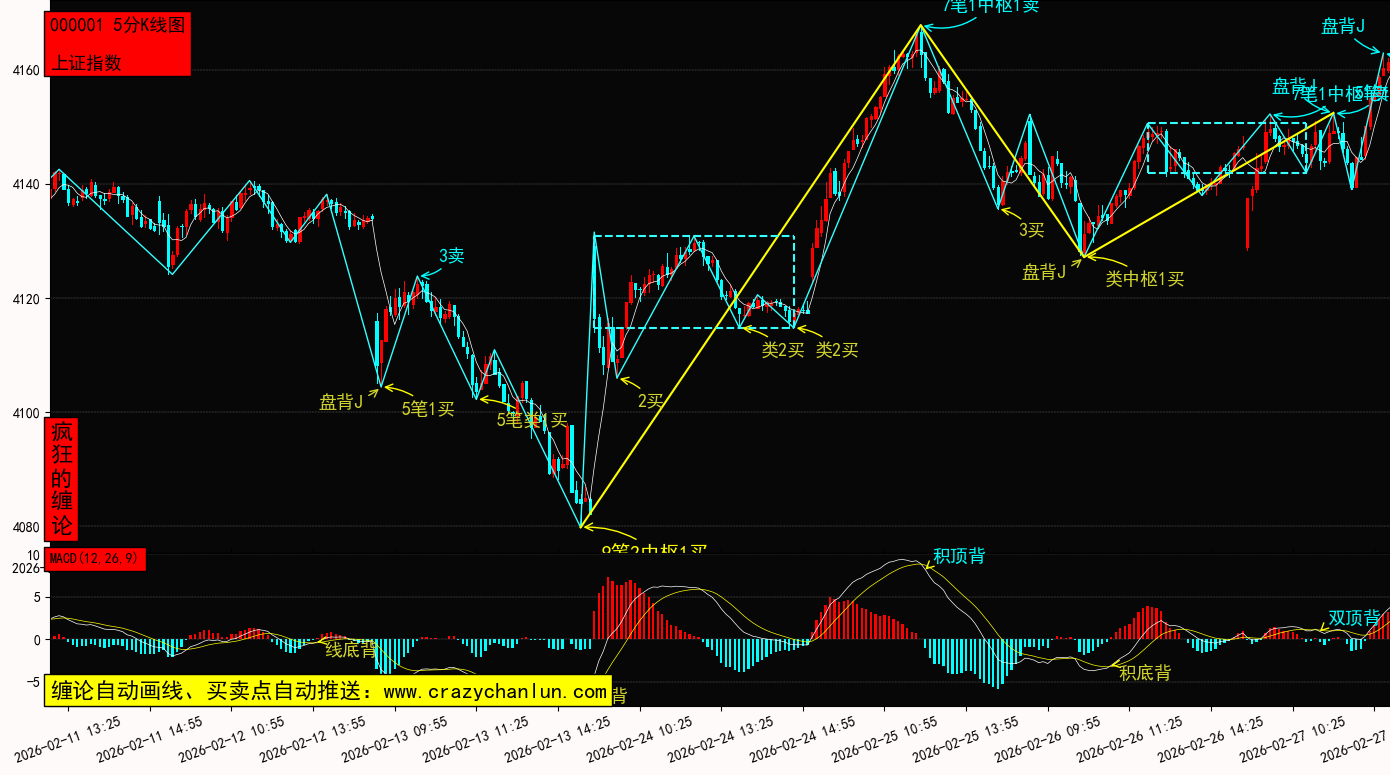Click the 4080 price axis label
This screenshot has width=1390, height=775.
point(25,527)
